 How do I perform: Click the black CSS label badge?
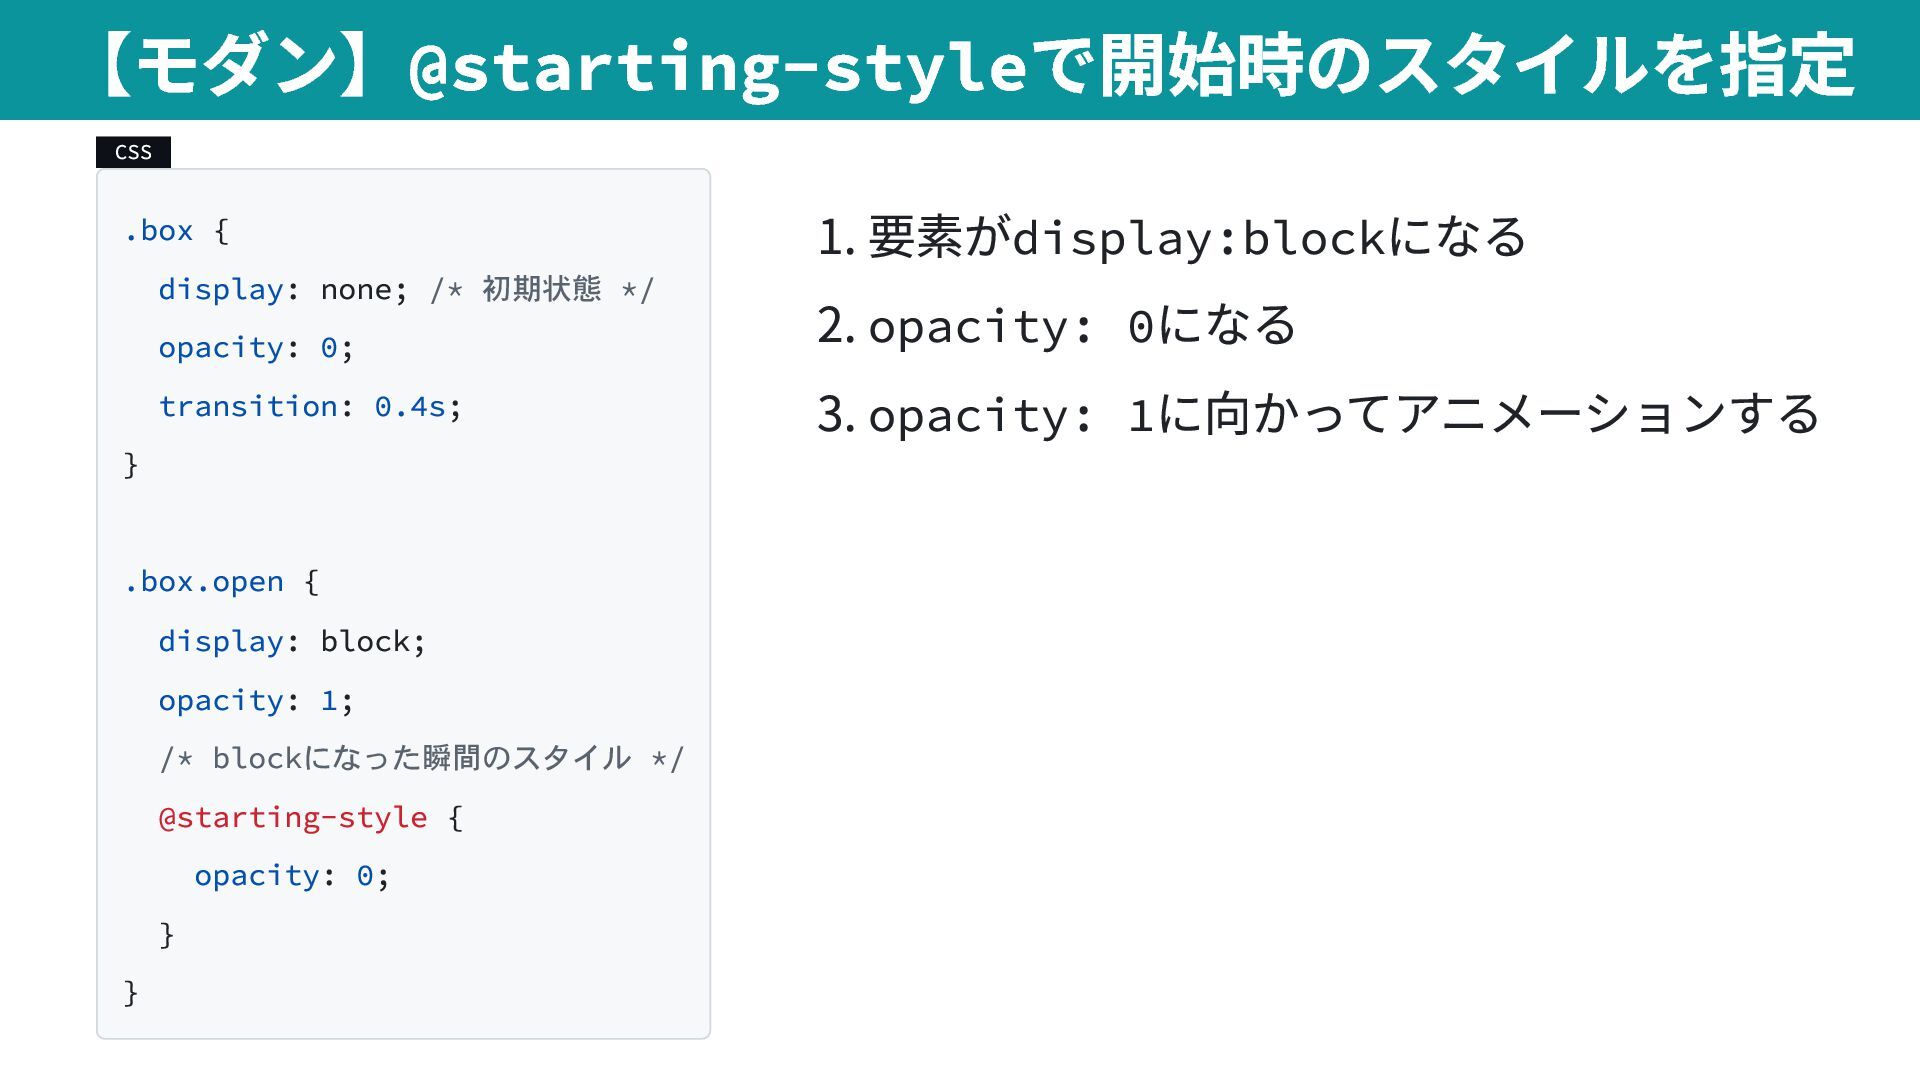pos(133,152)
